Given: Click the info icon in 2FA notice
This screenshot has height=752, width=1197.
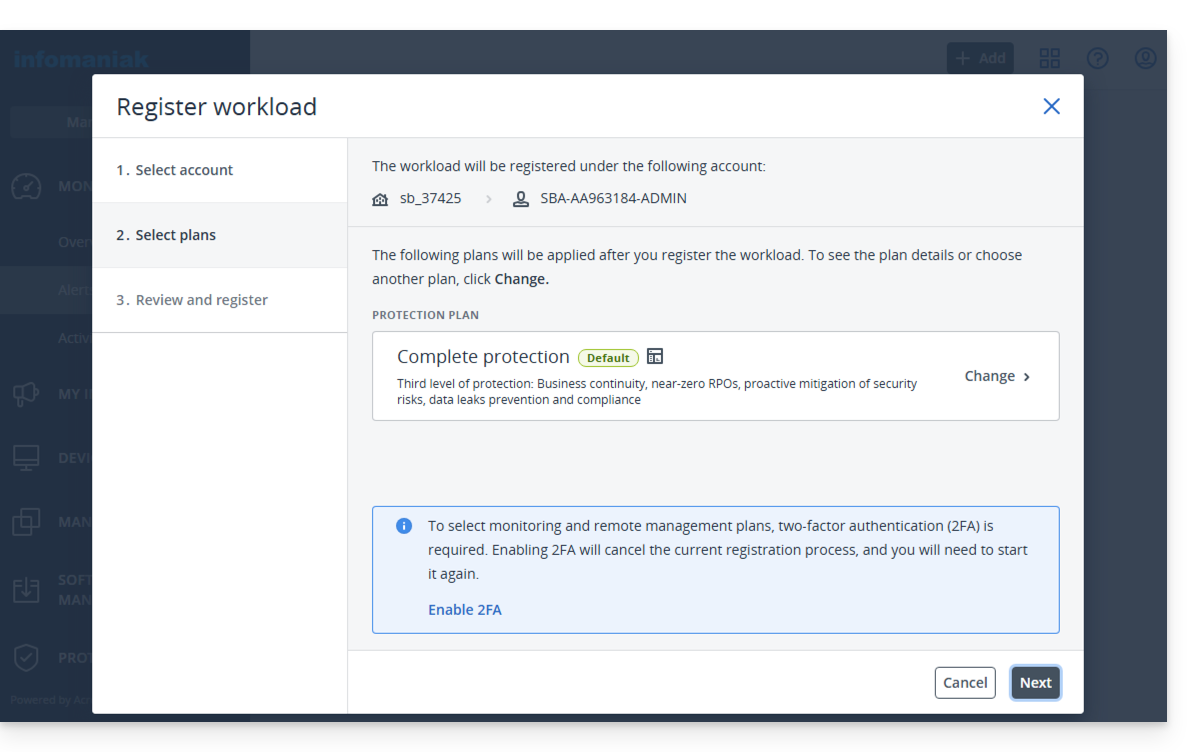Looking at the screenshot, I should click(404, 526).
